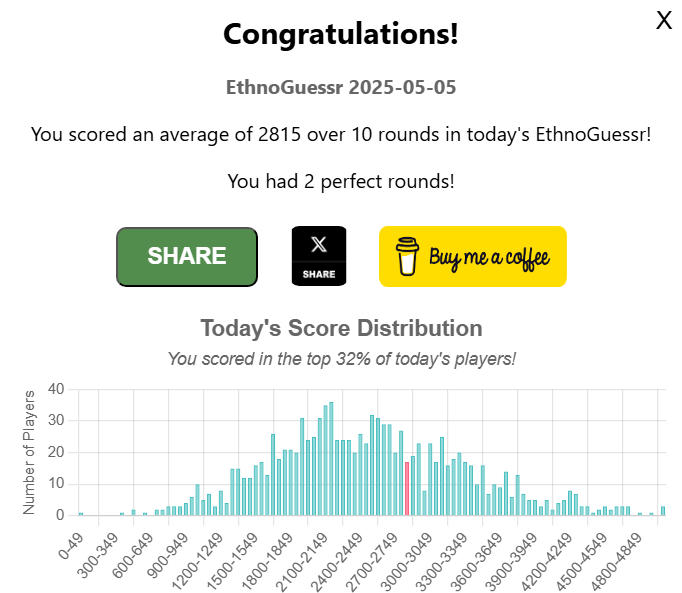Click the 0-49 axis label
682x593 pixels.
pyautogui.click(x=71, y=546)
